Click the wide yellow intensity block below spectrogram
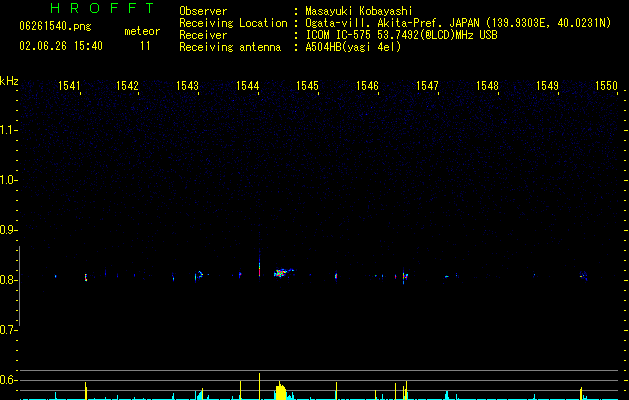 pyautogui.click(x=281, y=392)
